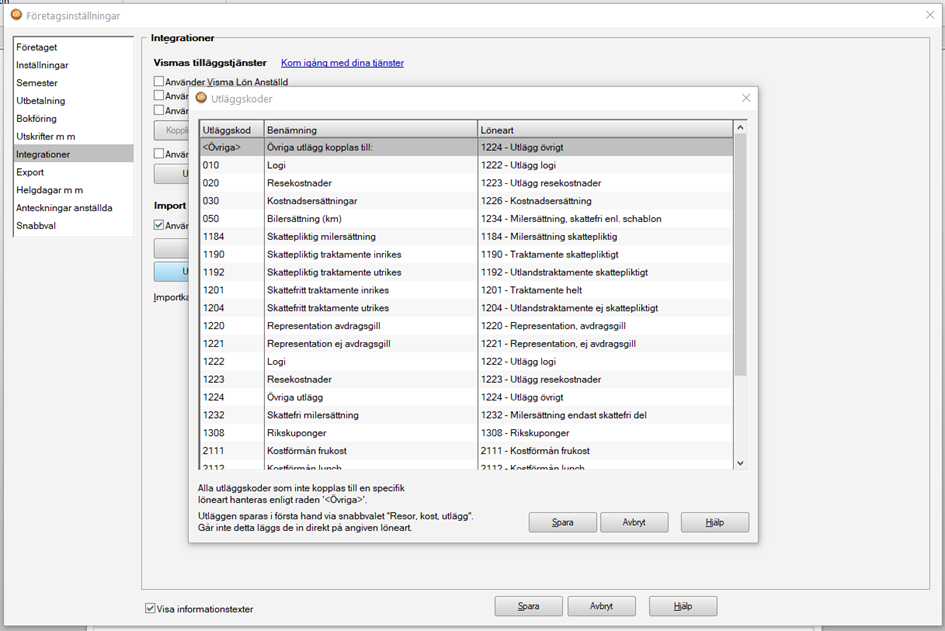The image size is (945, 631).
Task: Select row 1308 Rikskuponger
Action: tap(466, 433)
